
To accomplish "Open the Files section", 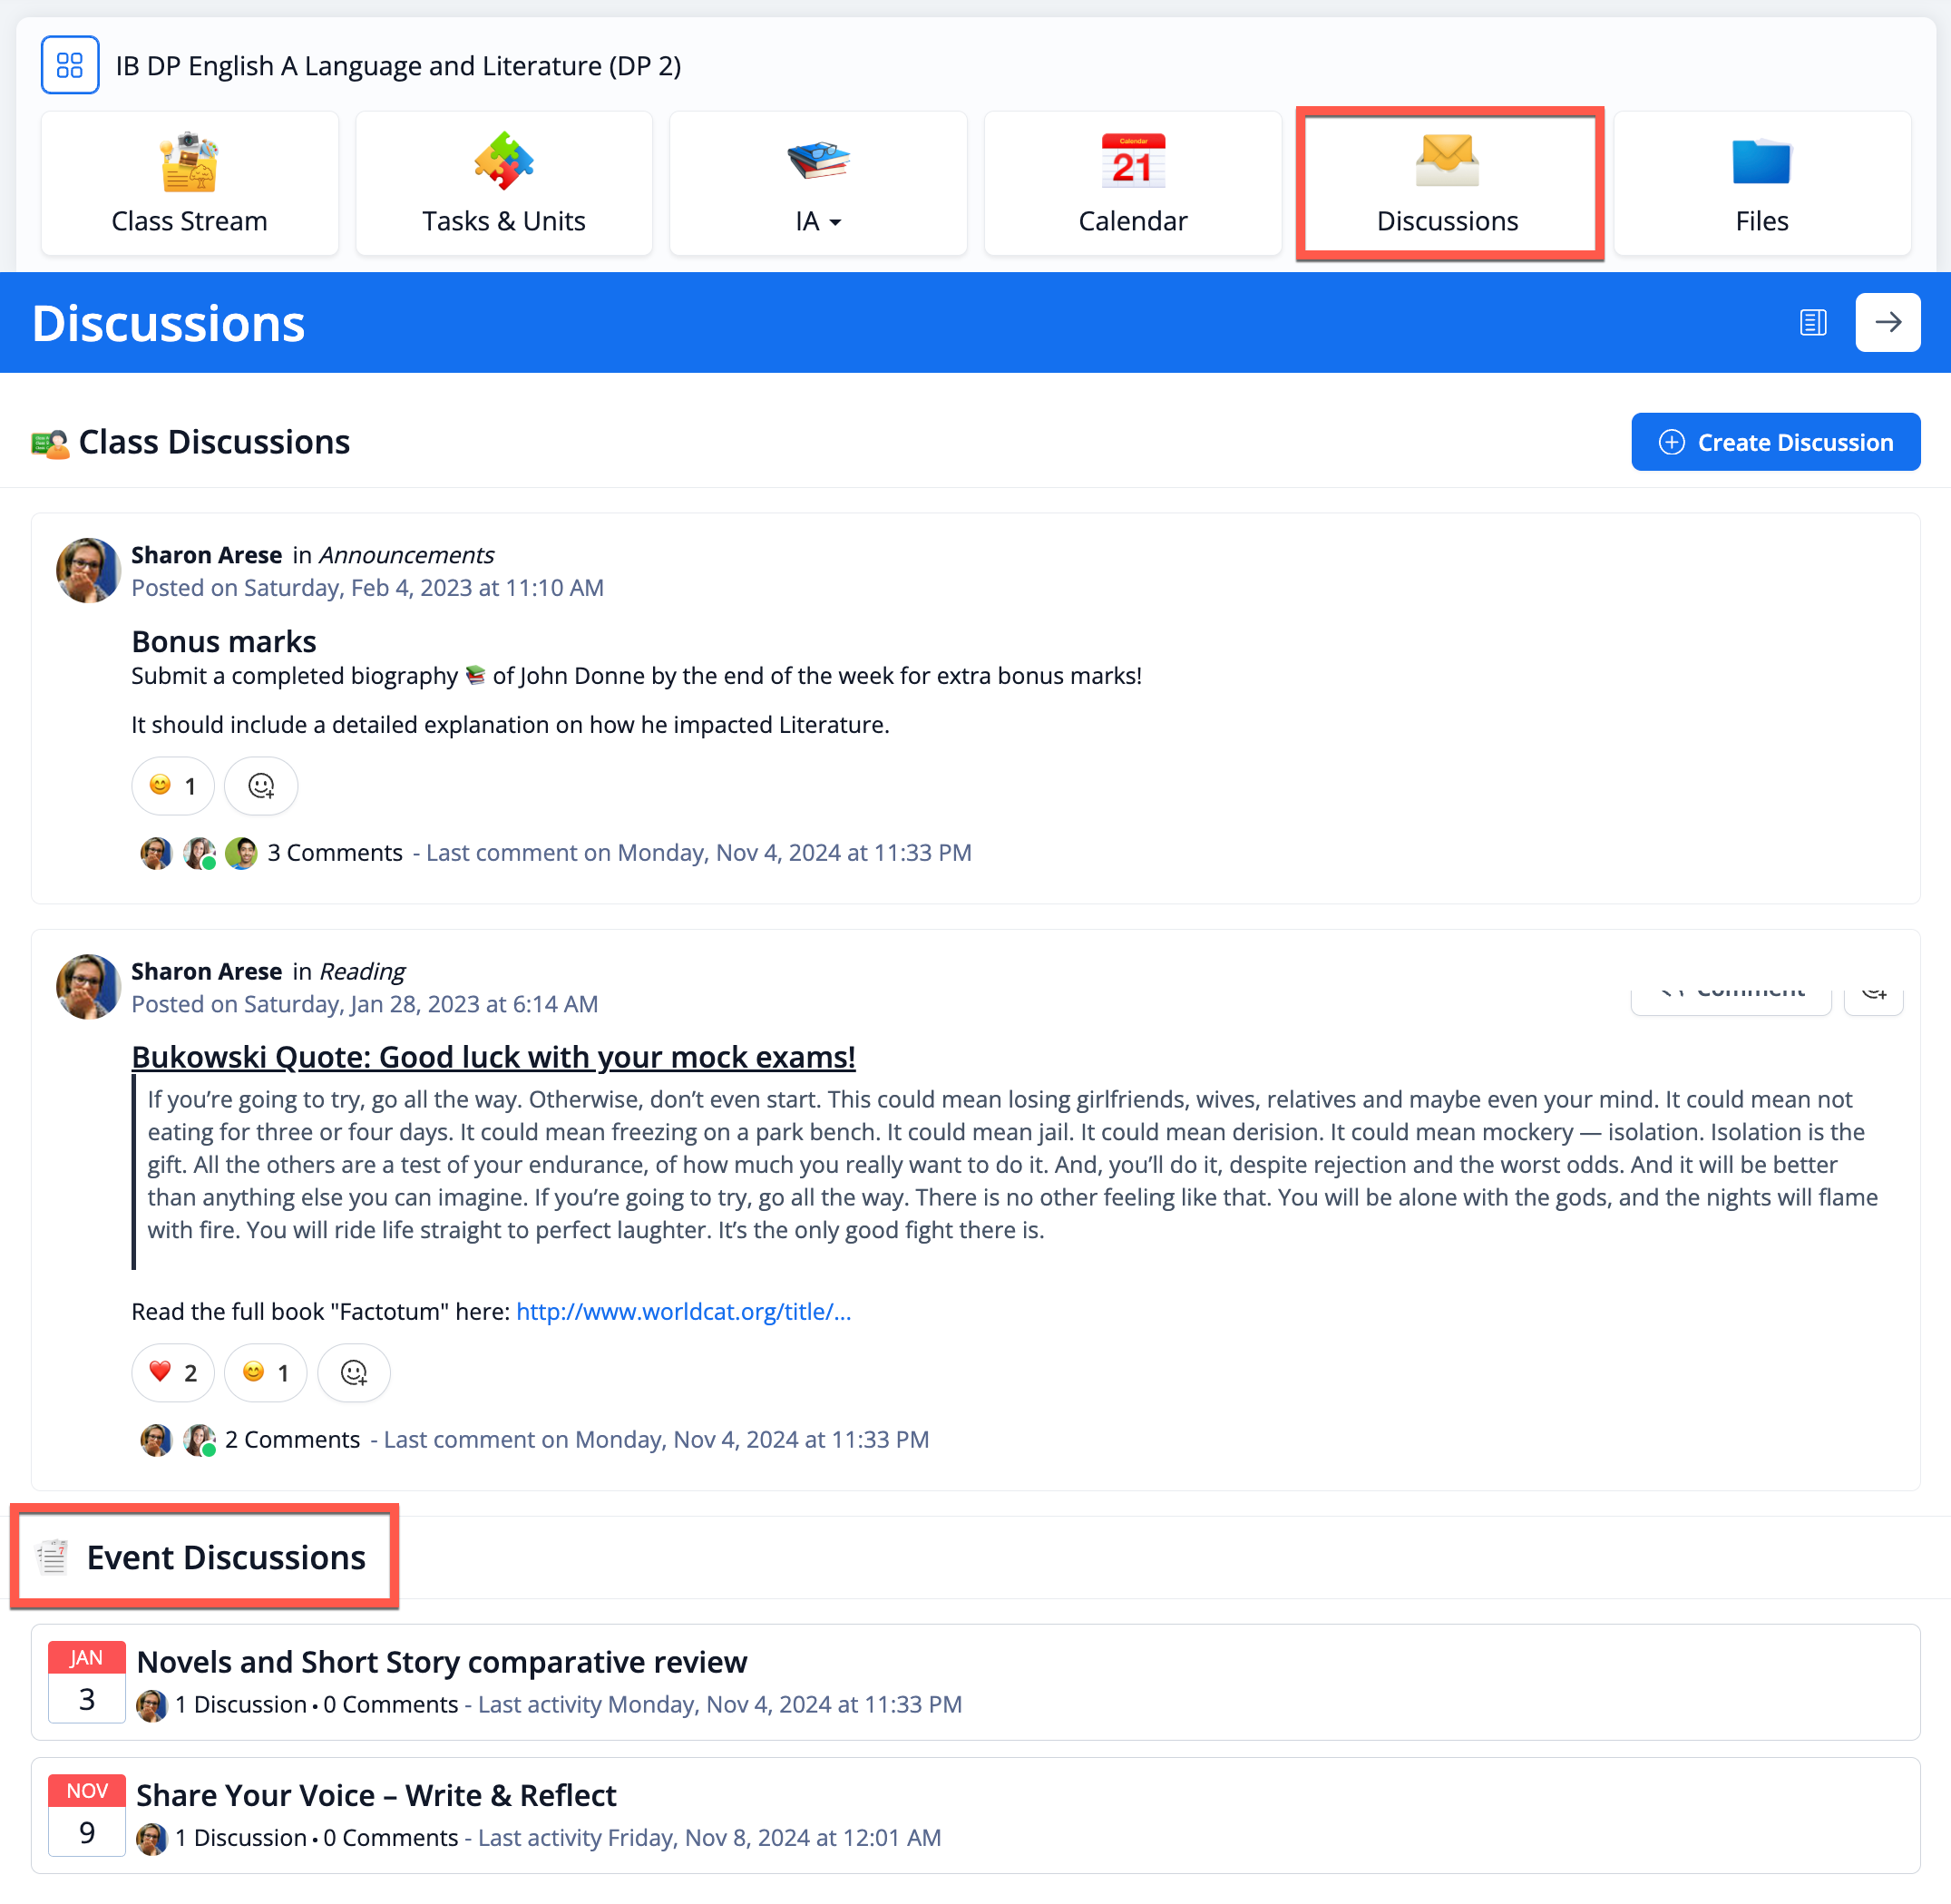I will click(1761, 183).
